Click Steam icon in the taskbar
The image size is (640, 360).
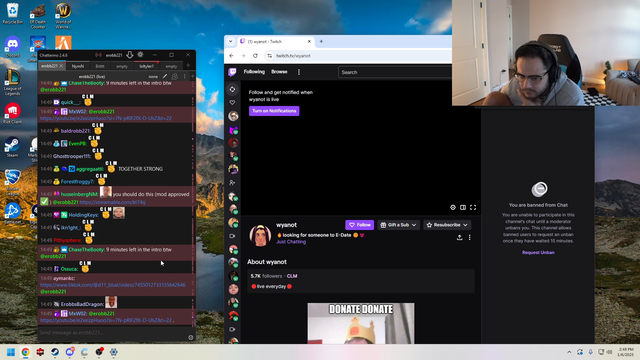(55, 352)
